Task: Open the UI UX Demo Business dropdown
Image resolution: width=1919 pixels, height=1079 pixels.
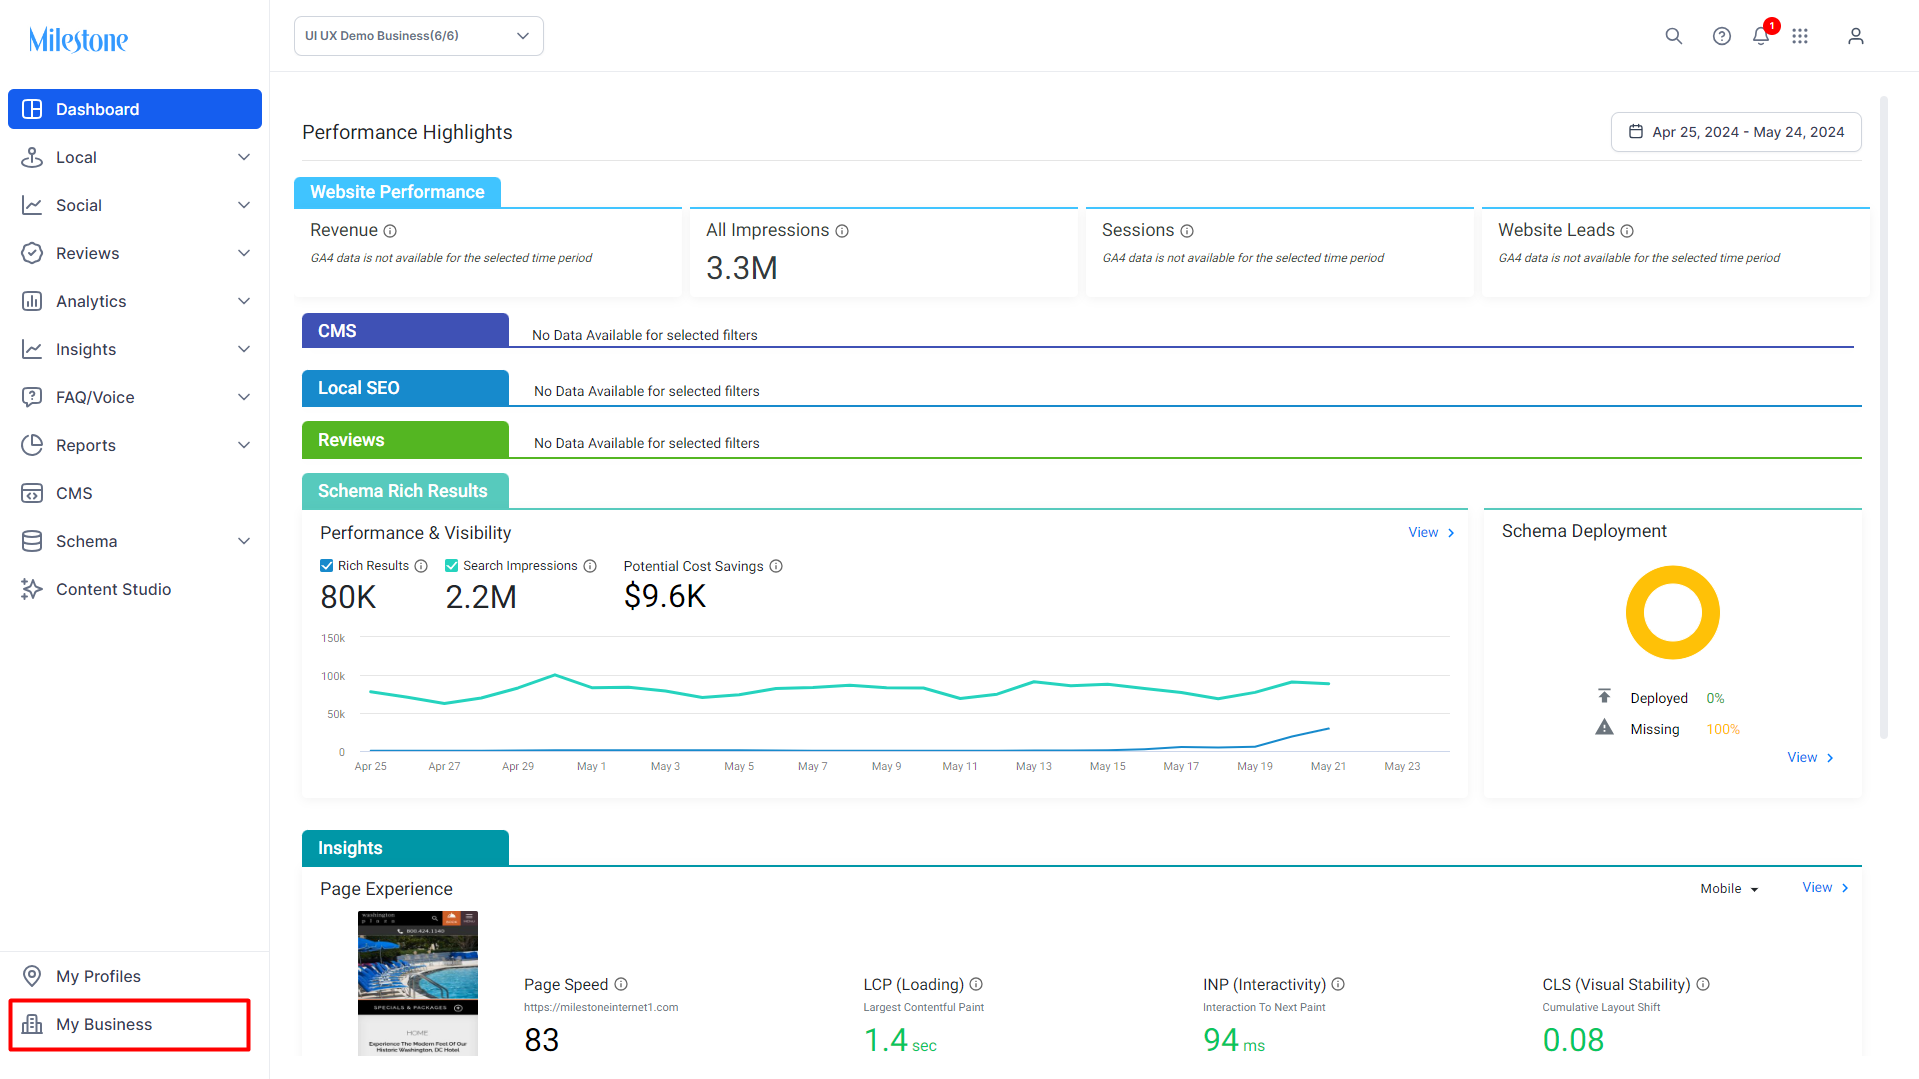Action: click(x=418, y=36)
